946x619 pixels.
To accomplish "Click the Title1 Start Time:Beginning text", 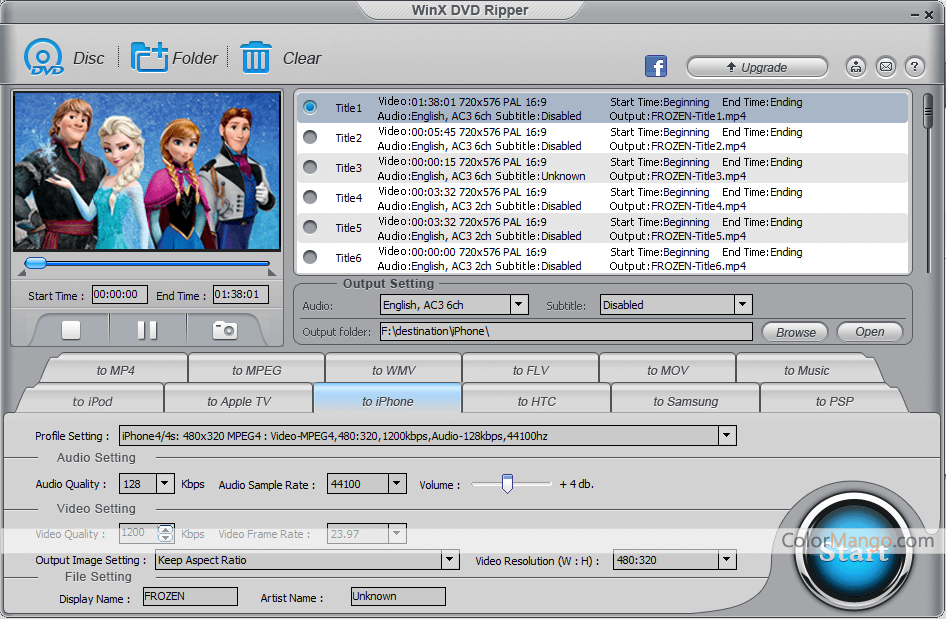I will (659, 102).
